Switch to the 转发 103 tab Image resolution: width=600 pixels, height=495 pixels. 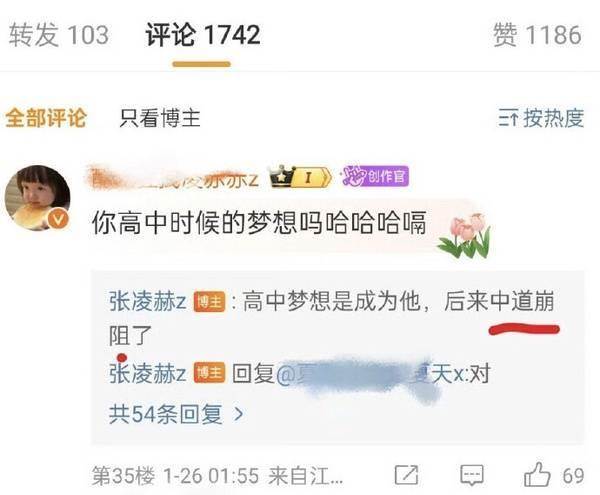59,35
